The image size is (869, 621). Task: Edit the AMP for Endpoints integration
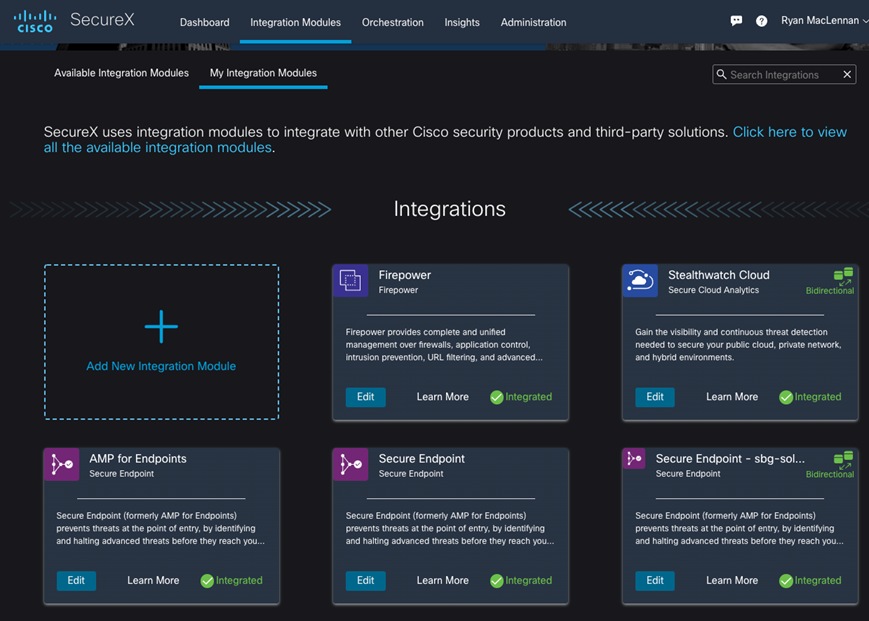point(76,581)
